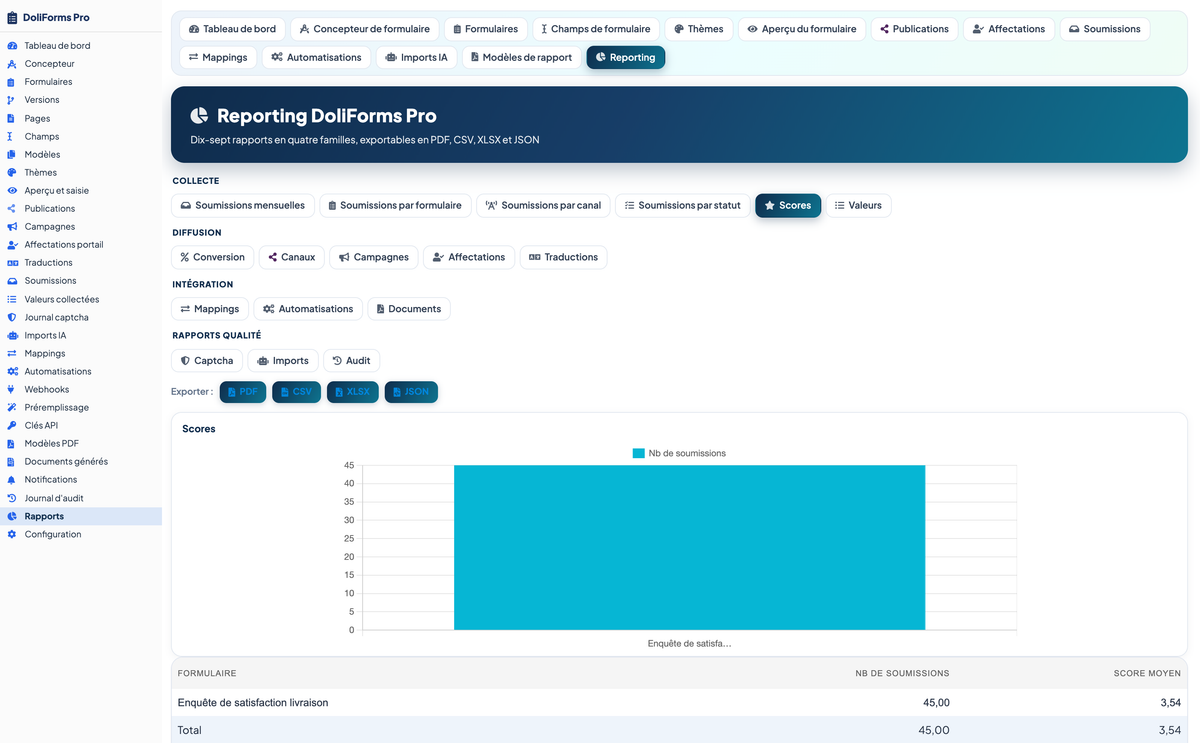Export the report as XLSX
This screenshot has height=743, width=1200.
(352, 392)
